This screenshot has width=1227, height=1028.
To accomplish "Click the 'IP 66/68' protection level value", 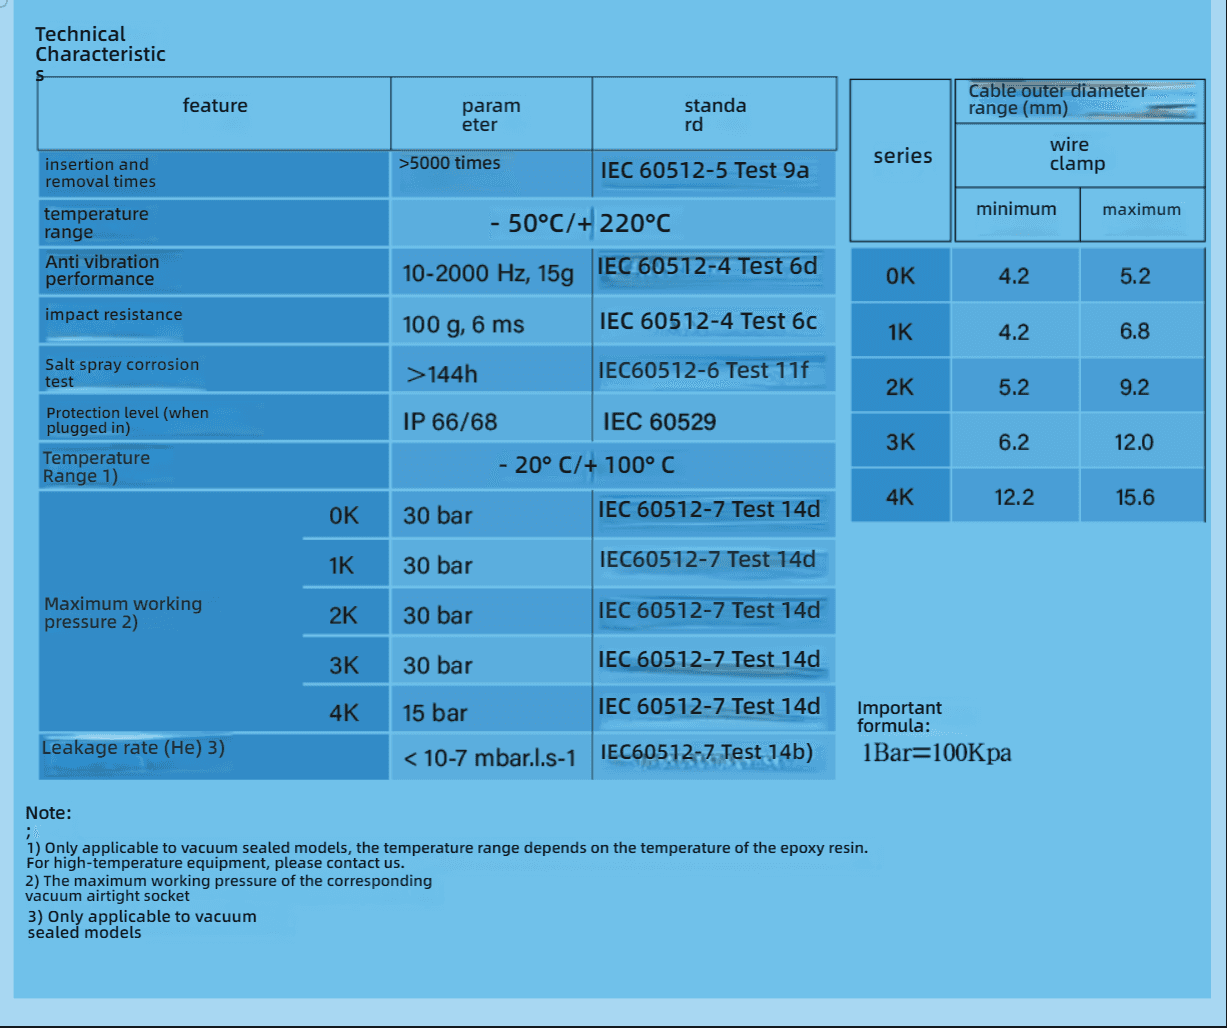I will pyautogui.click(x=450, y=422).
